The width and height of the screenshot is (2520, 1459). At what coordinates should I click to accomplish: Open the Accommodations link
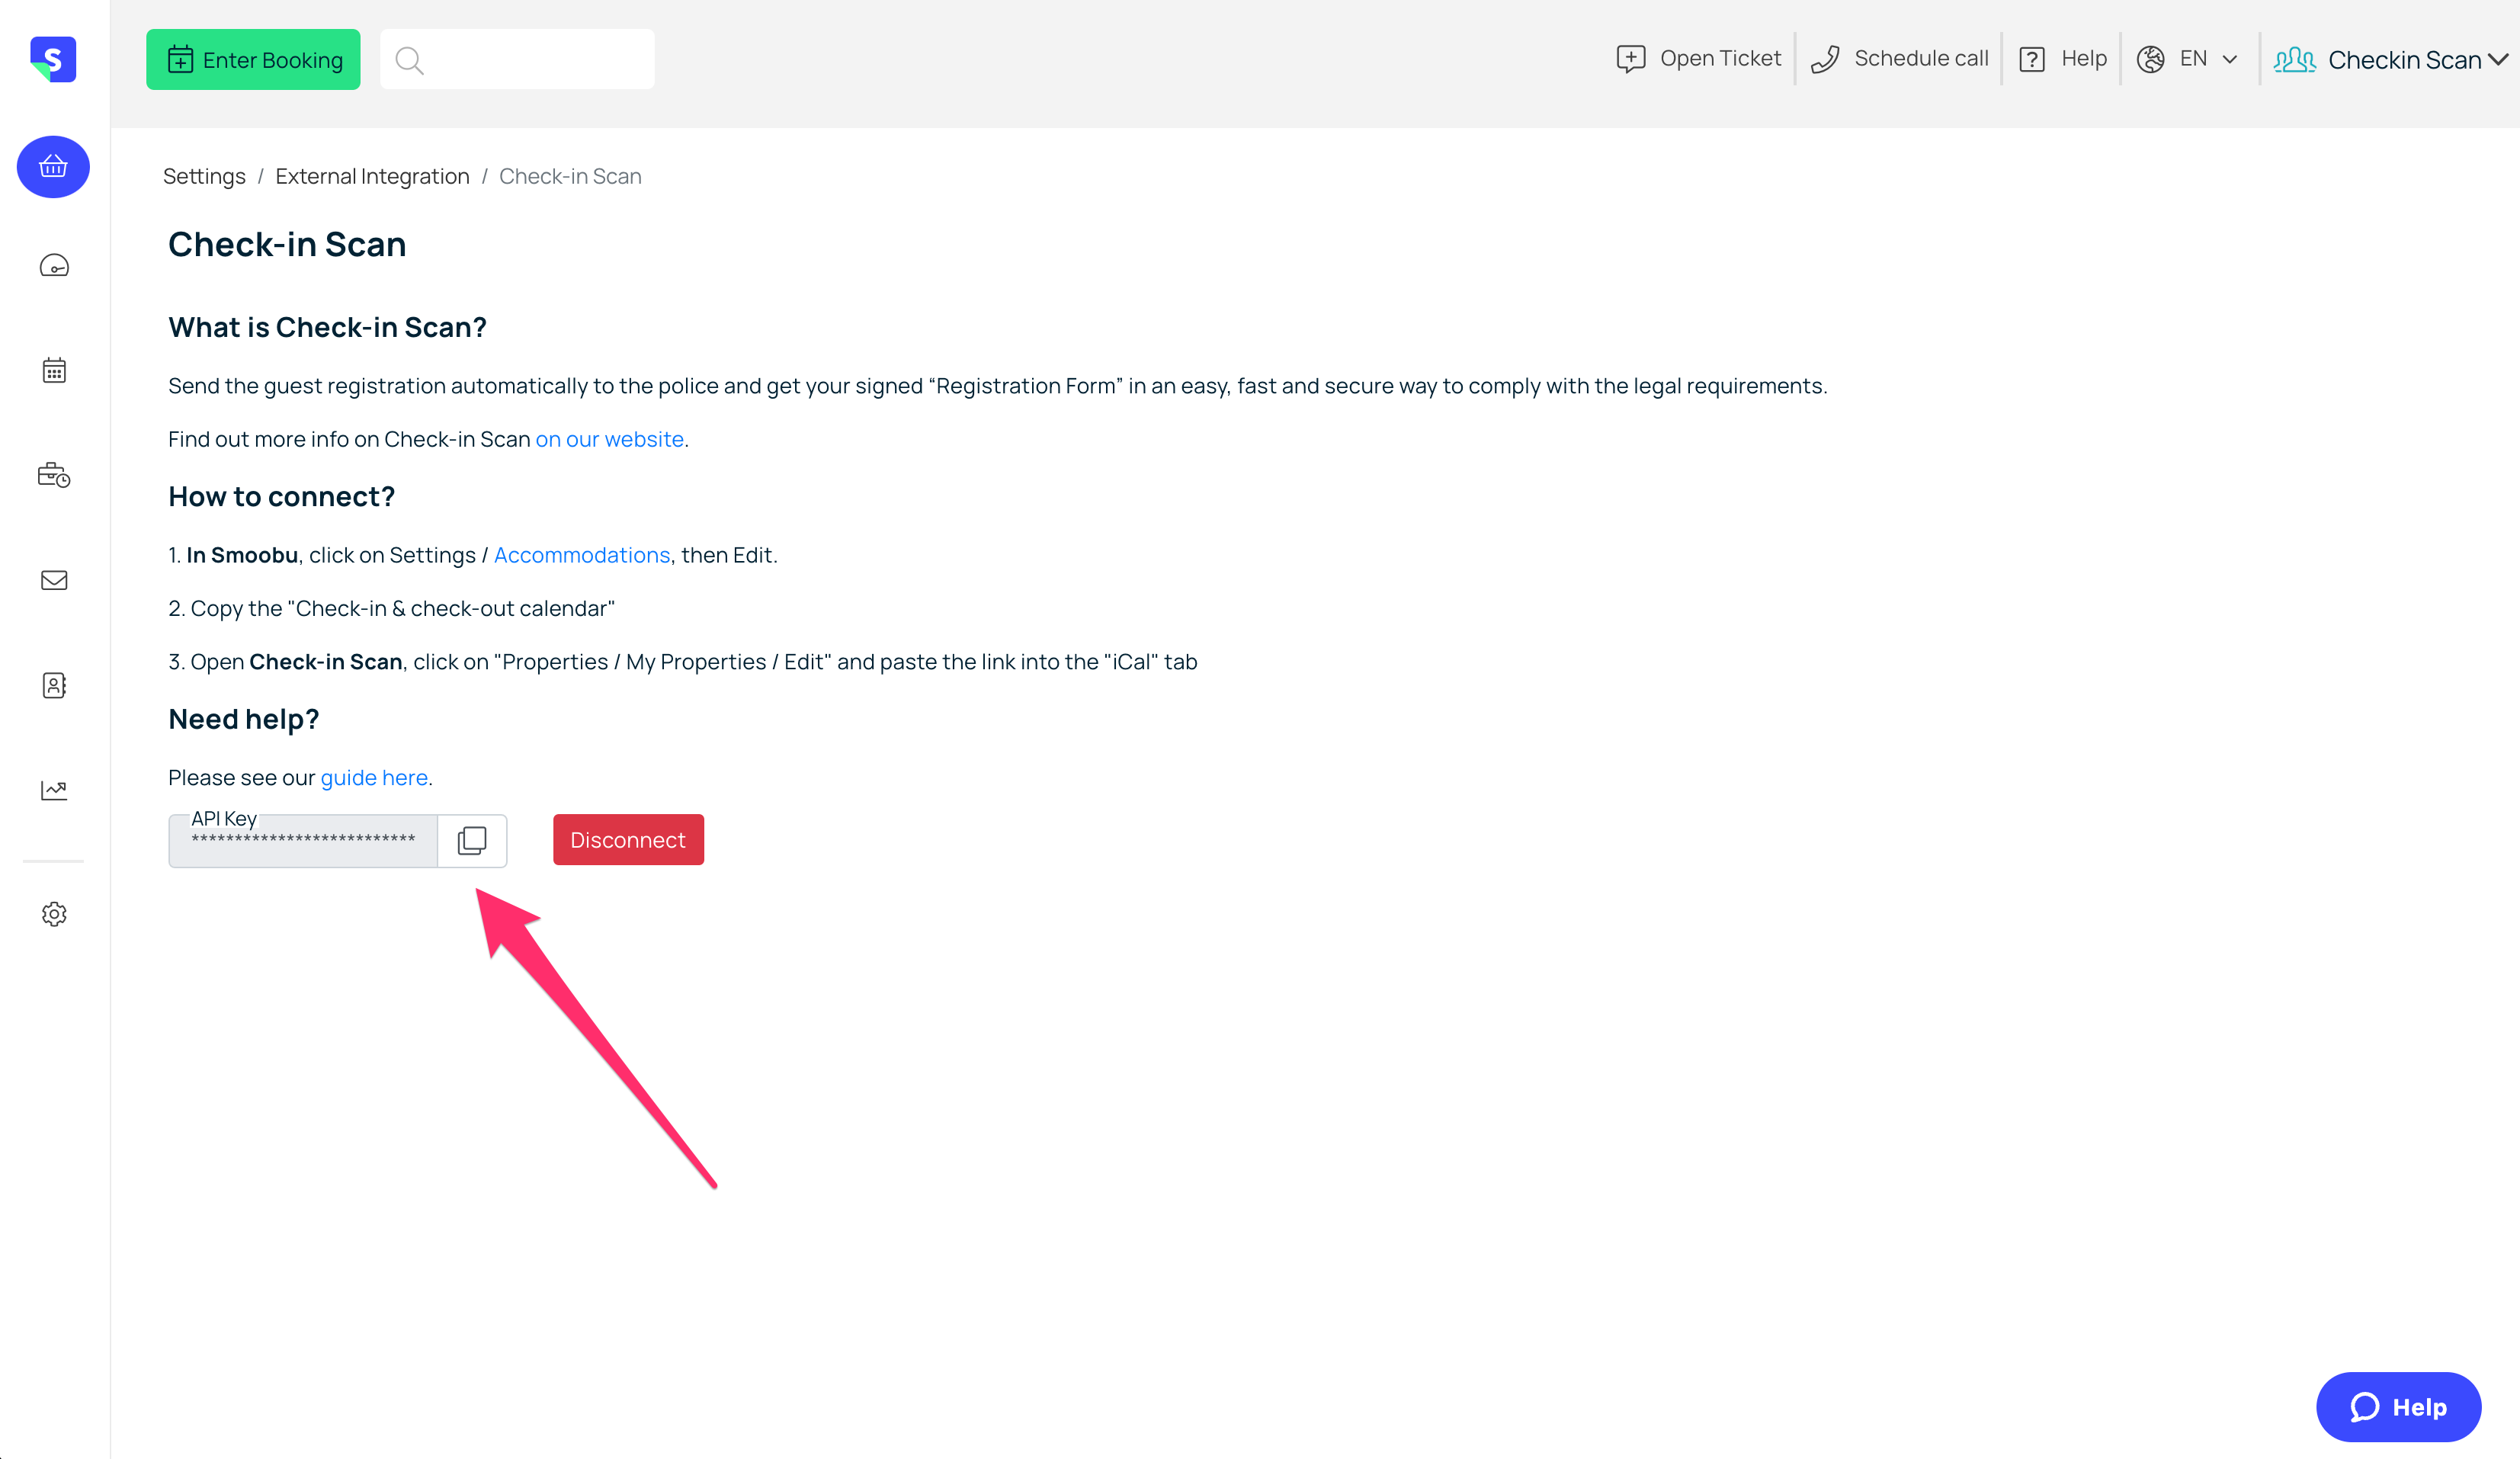click(x=582, y=555)
